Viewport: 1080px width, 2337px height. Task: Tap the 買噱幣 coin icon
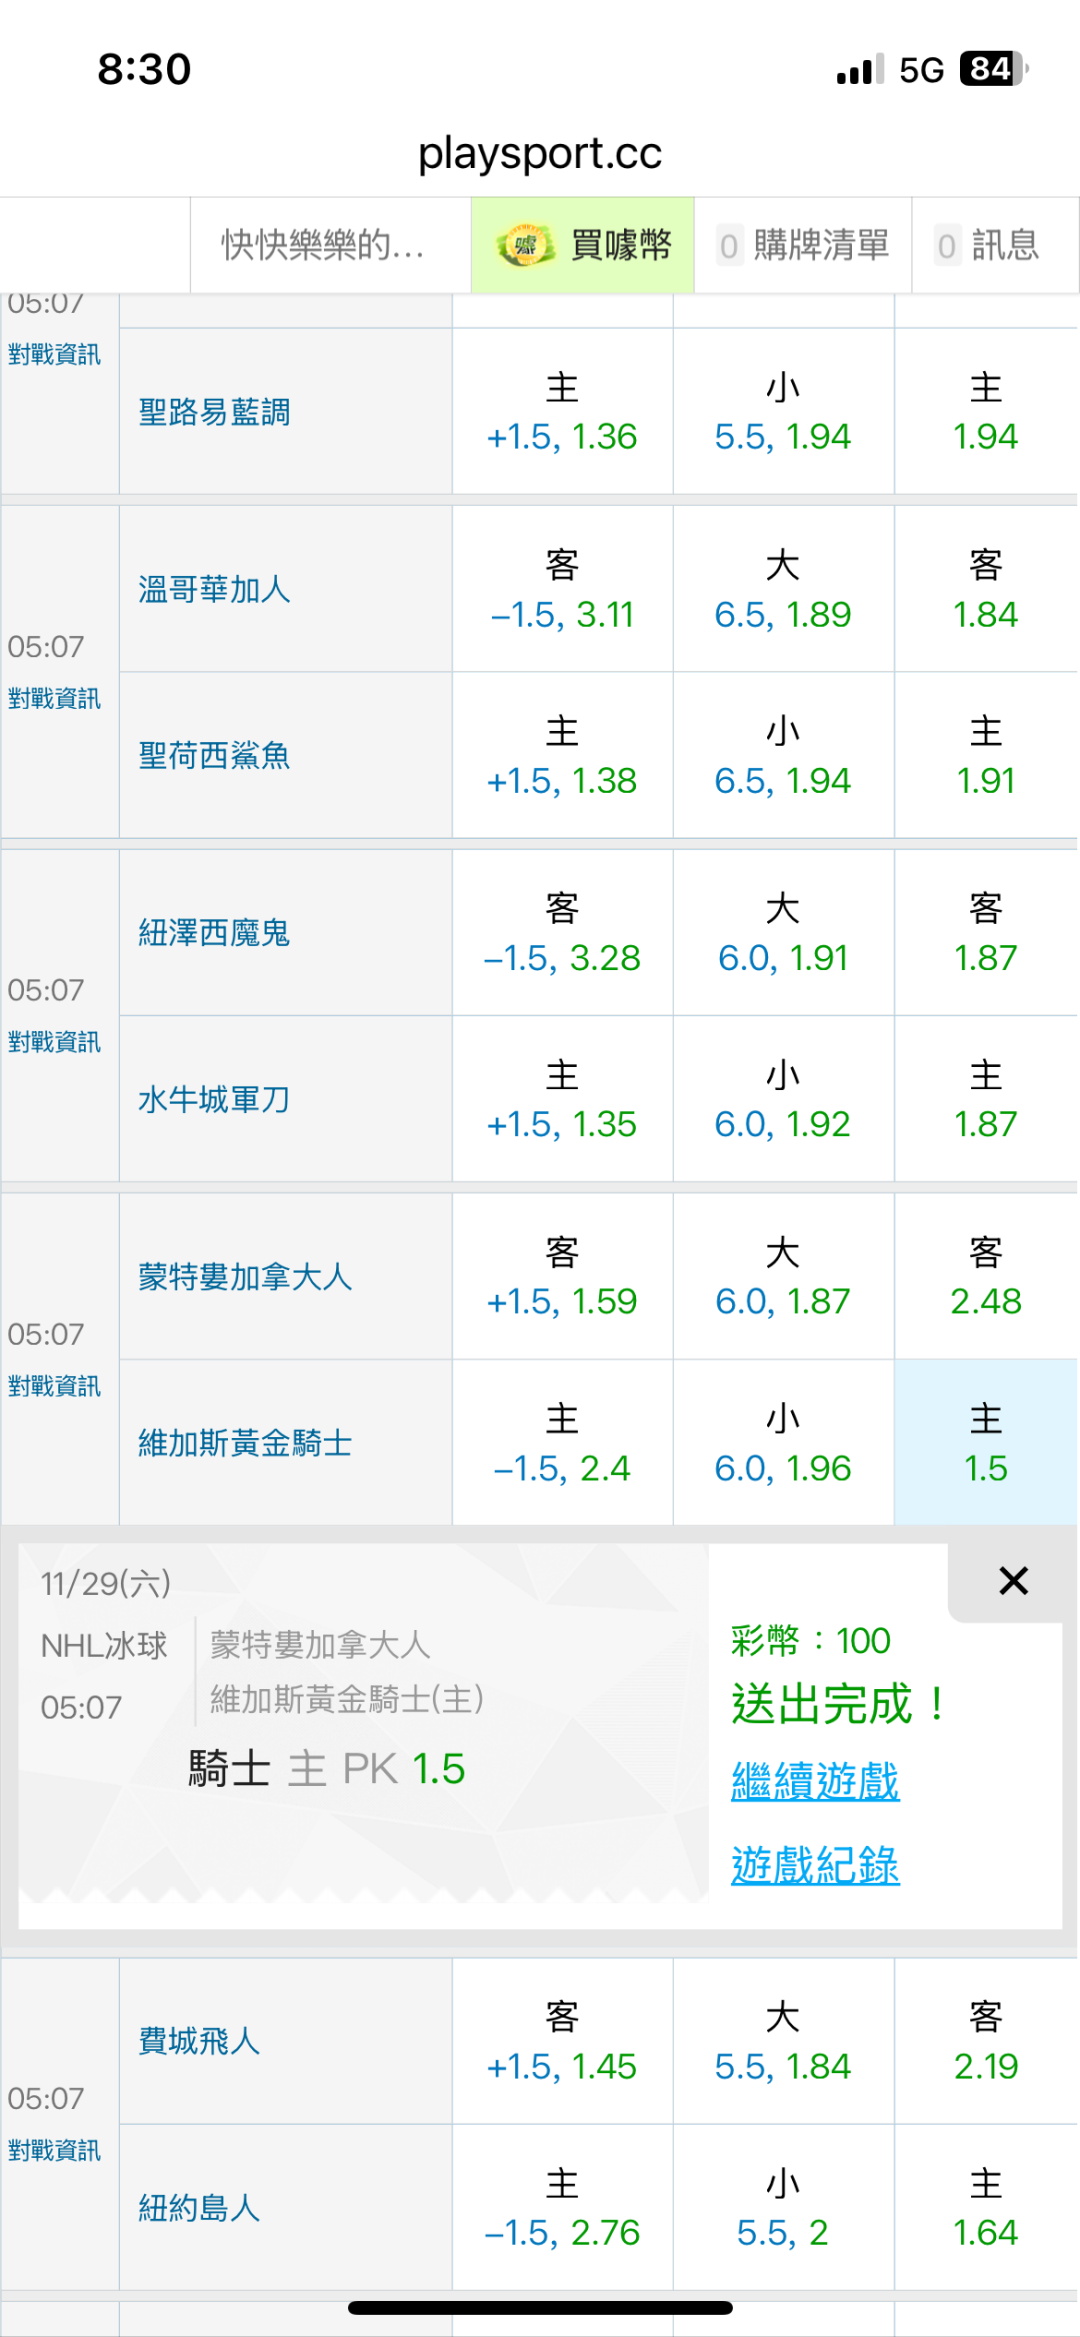526,245
